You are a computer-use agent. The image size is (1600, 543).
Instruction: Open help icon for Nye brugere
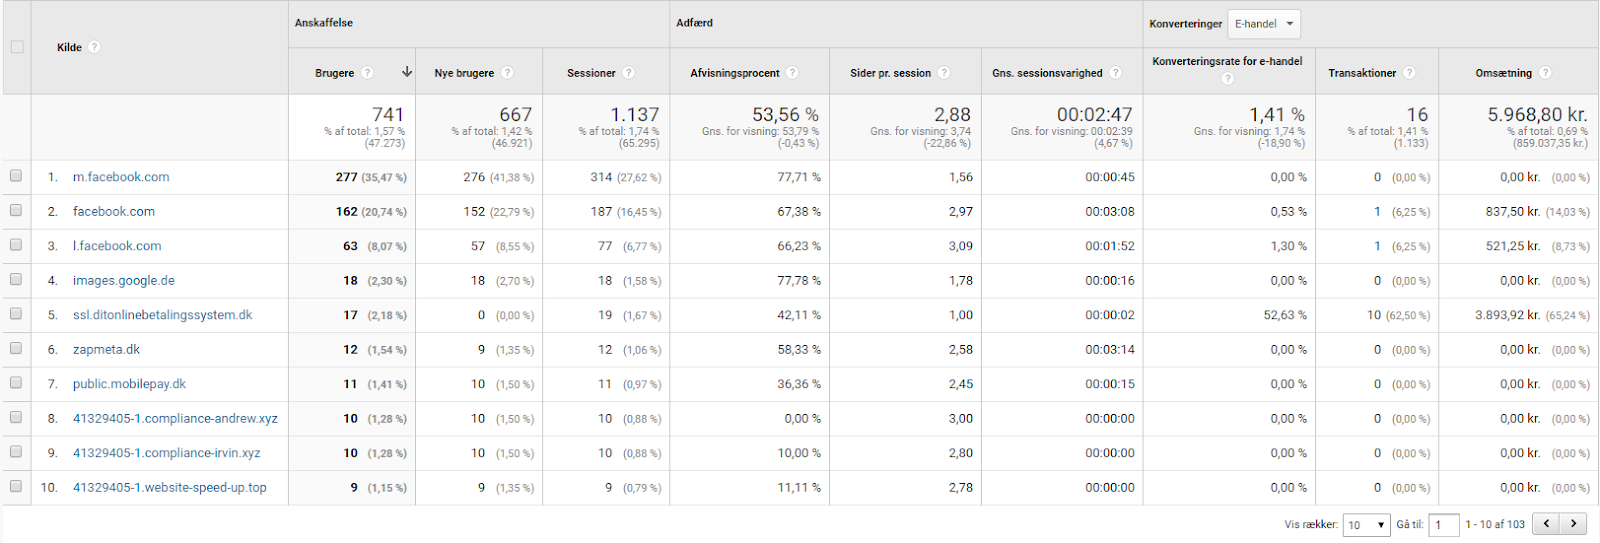(x=507, y=73)
